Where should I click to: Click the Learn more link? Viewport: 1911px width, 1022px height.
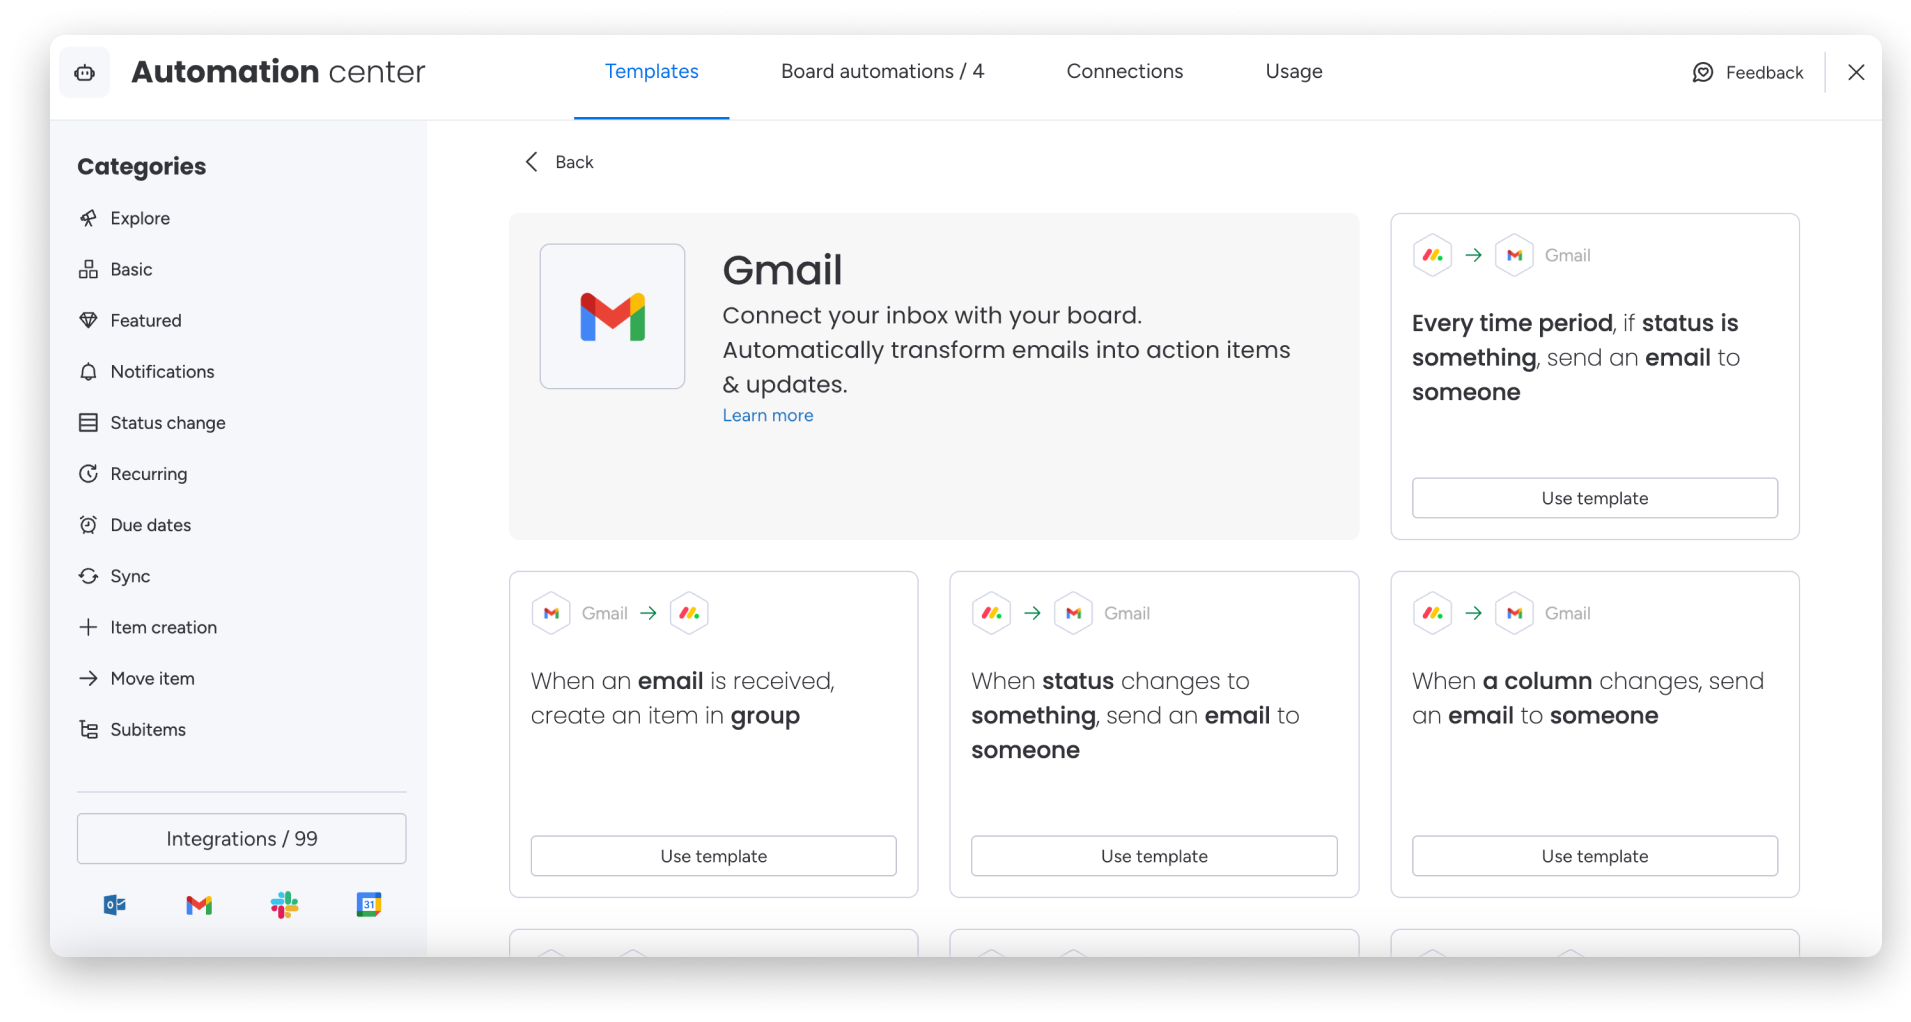click(x=768, y=415)
